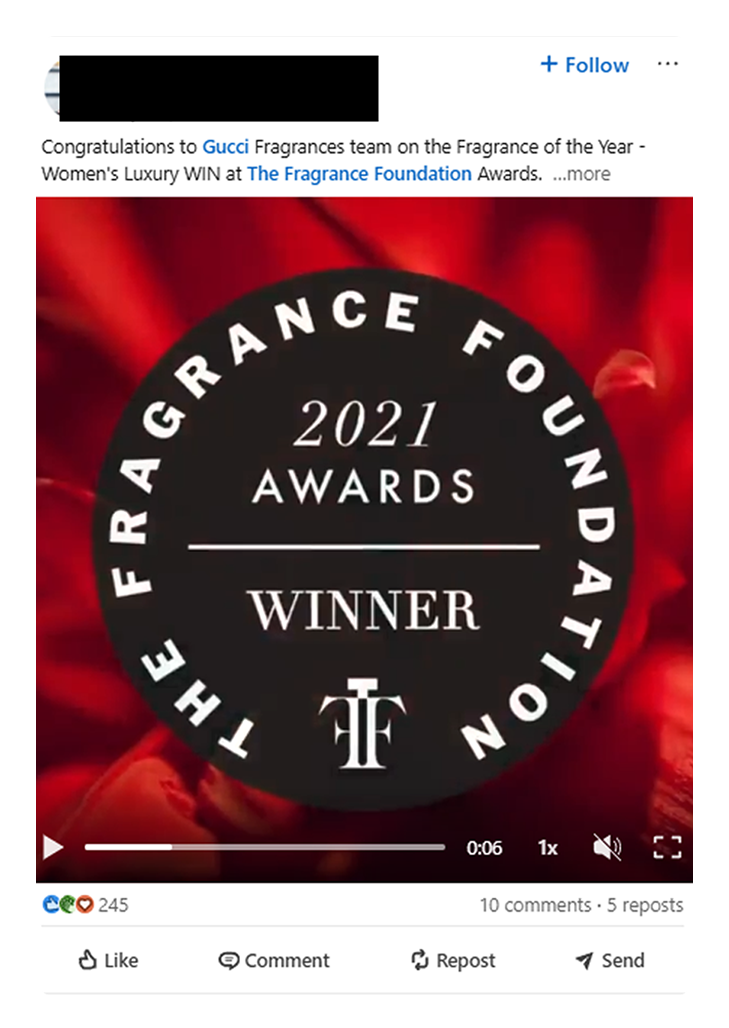This screenshot has width=729, height=1028.
Task: View the 5 reposts
Action: click(x=645, y=905)
